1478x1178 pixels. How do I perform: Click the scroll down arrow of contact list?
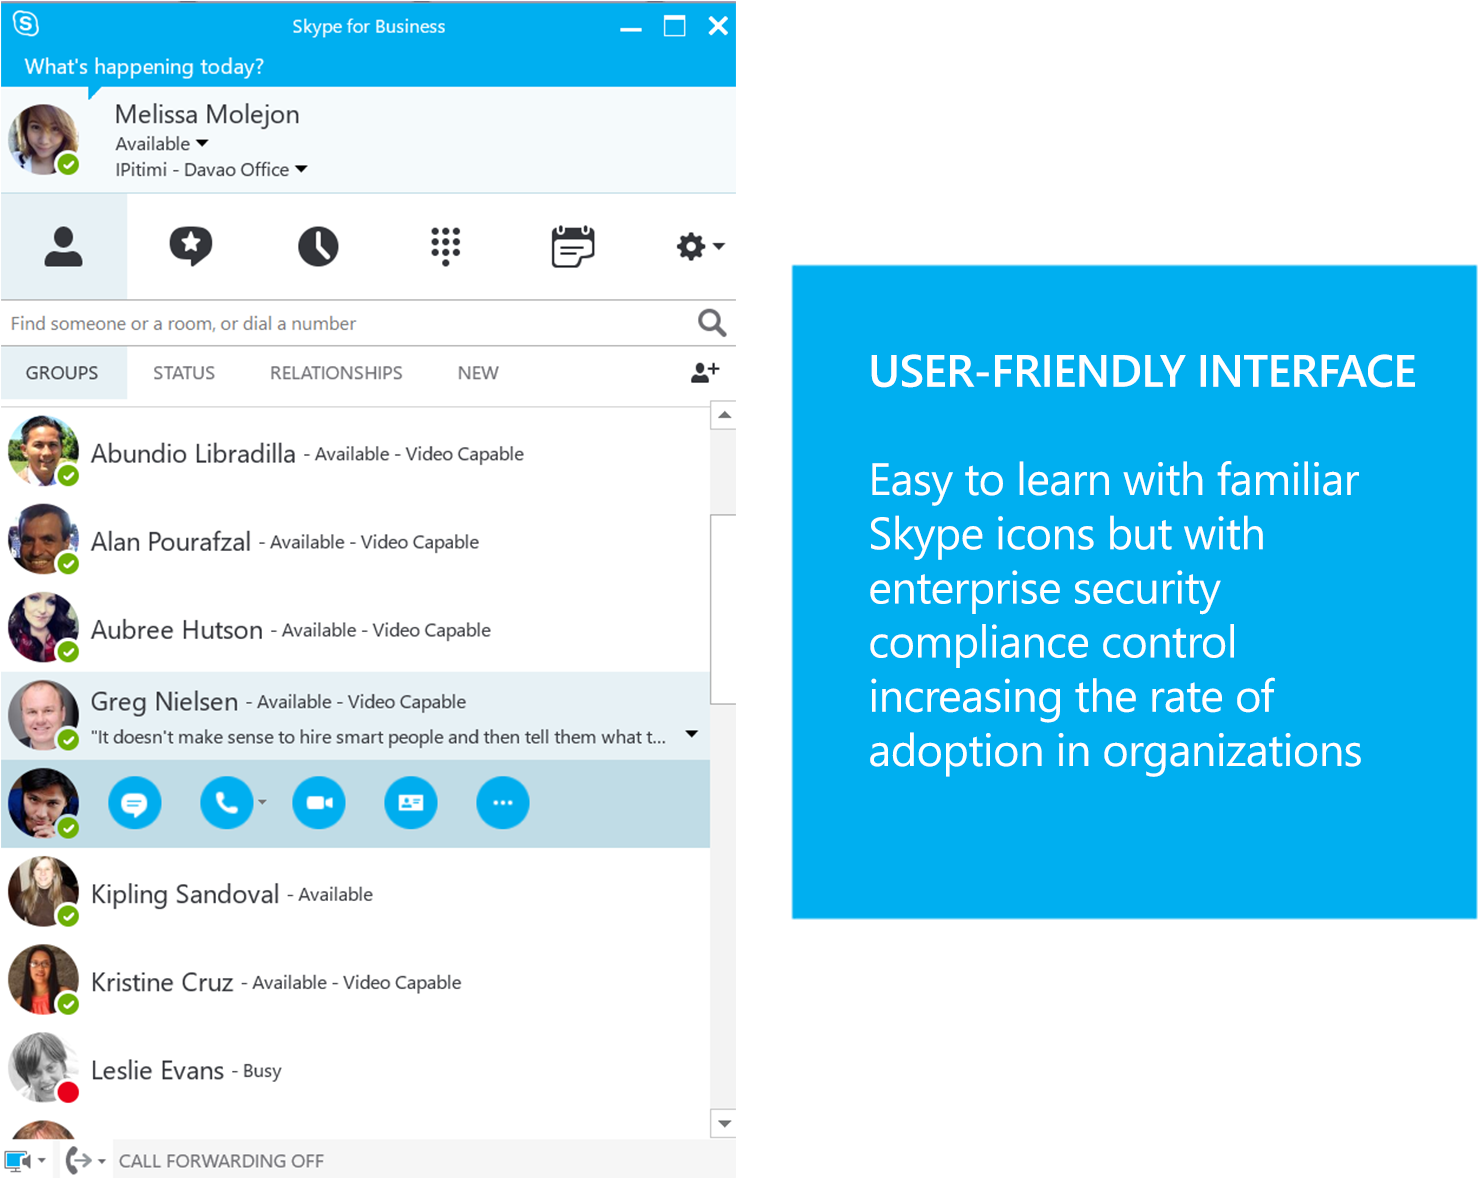point(724,1123)
